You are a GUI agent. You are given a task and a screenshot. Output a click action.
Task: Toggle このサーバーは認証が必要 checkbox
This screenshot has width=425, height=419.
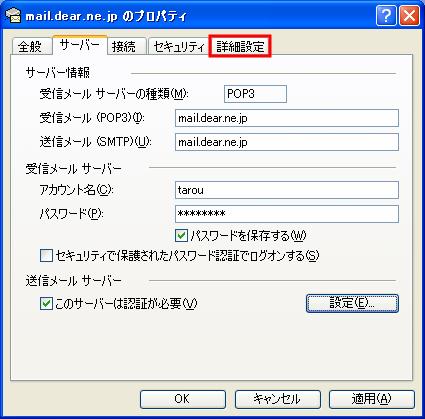(x=46, y=304)
